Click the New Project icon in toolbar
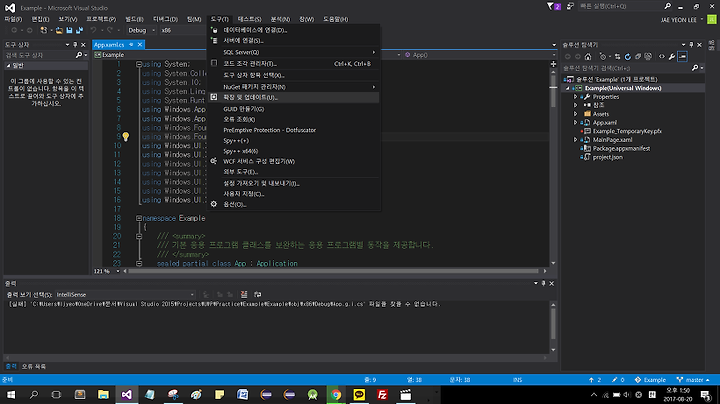This screenshot has height=404, width=720. pyautogui.click(x=44, y=30)
